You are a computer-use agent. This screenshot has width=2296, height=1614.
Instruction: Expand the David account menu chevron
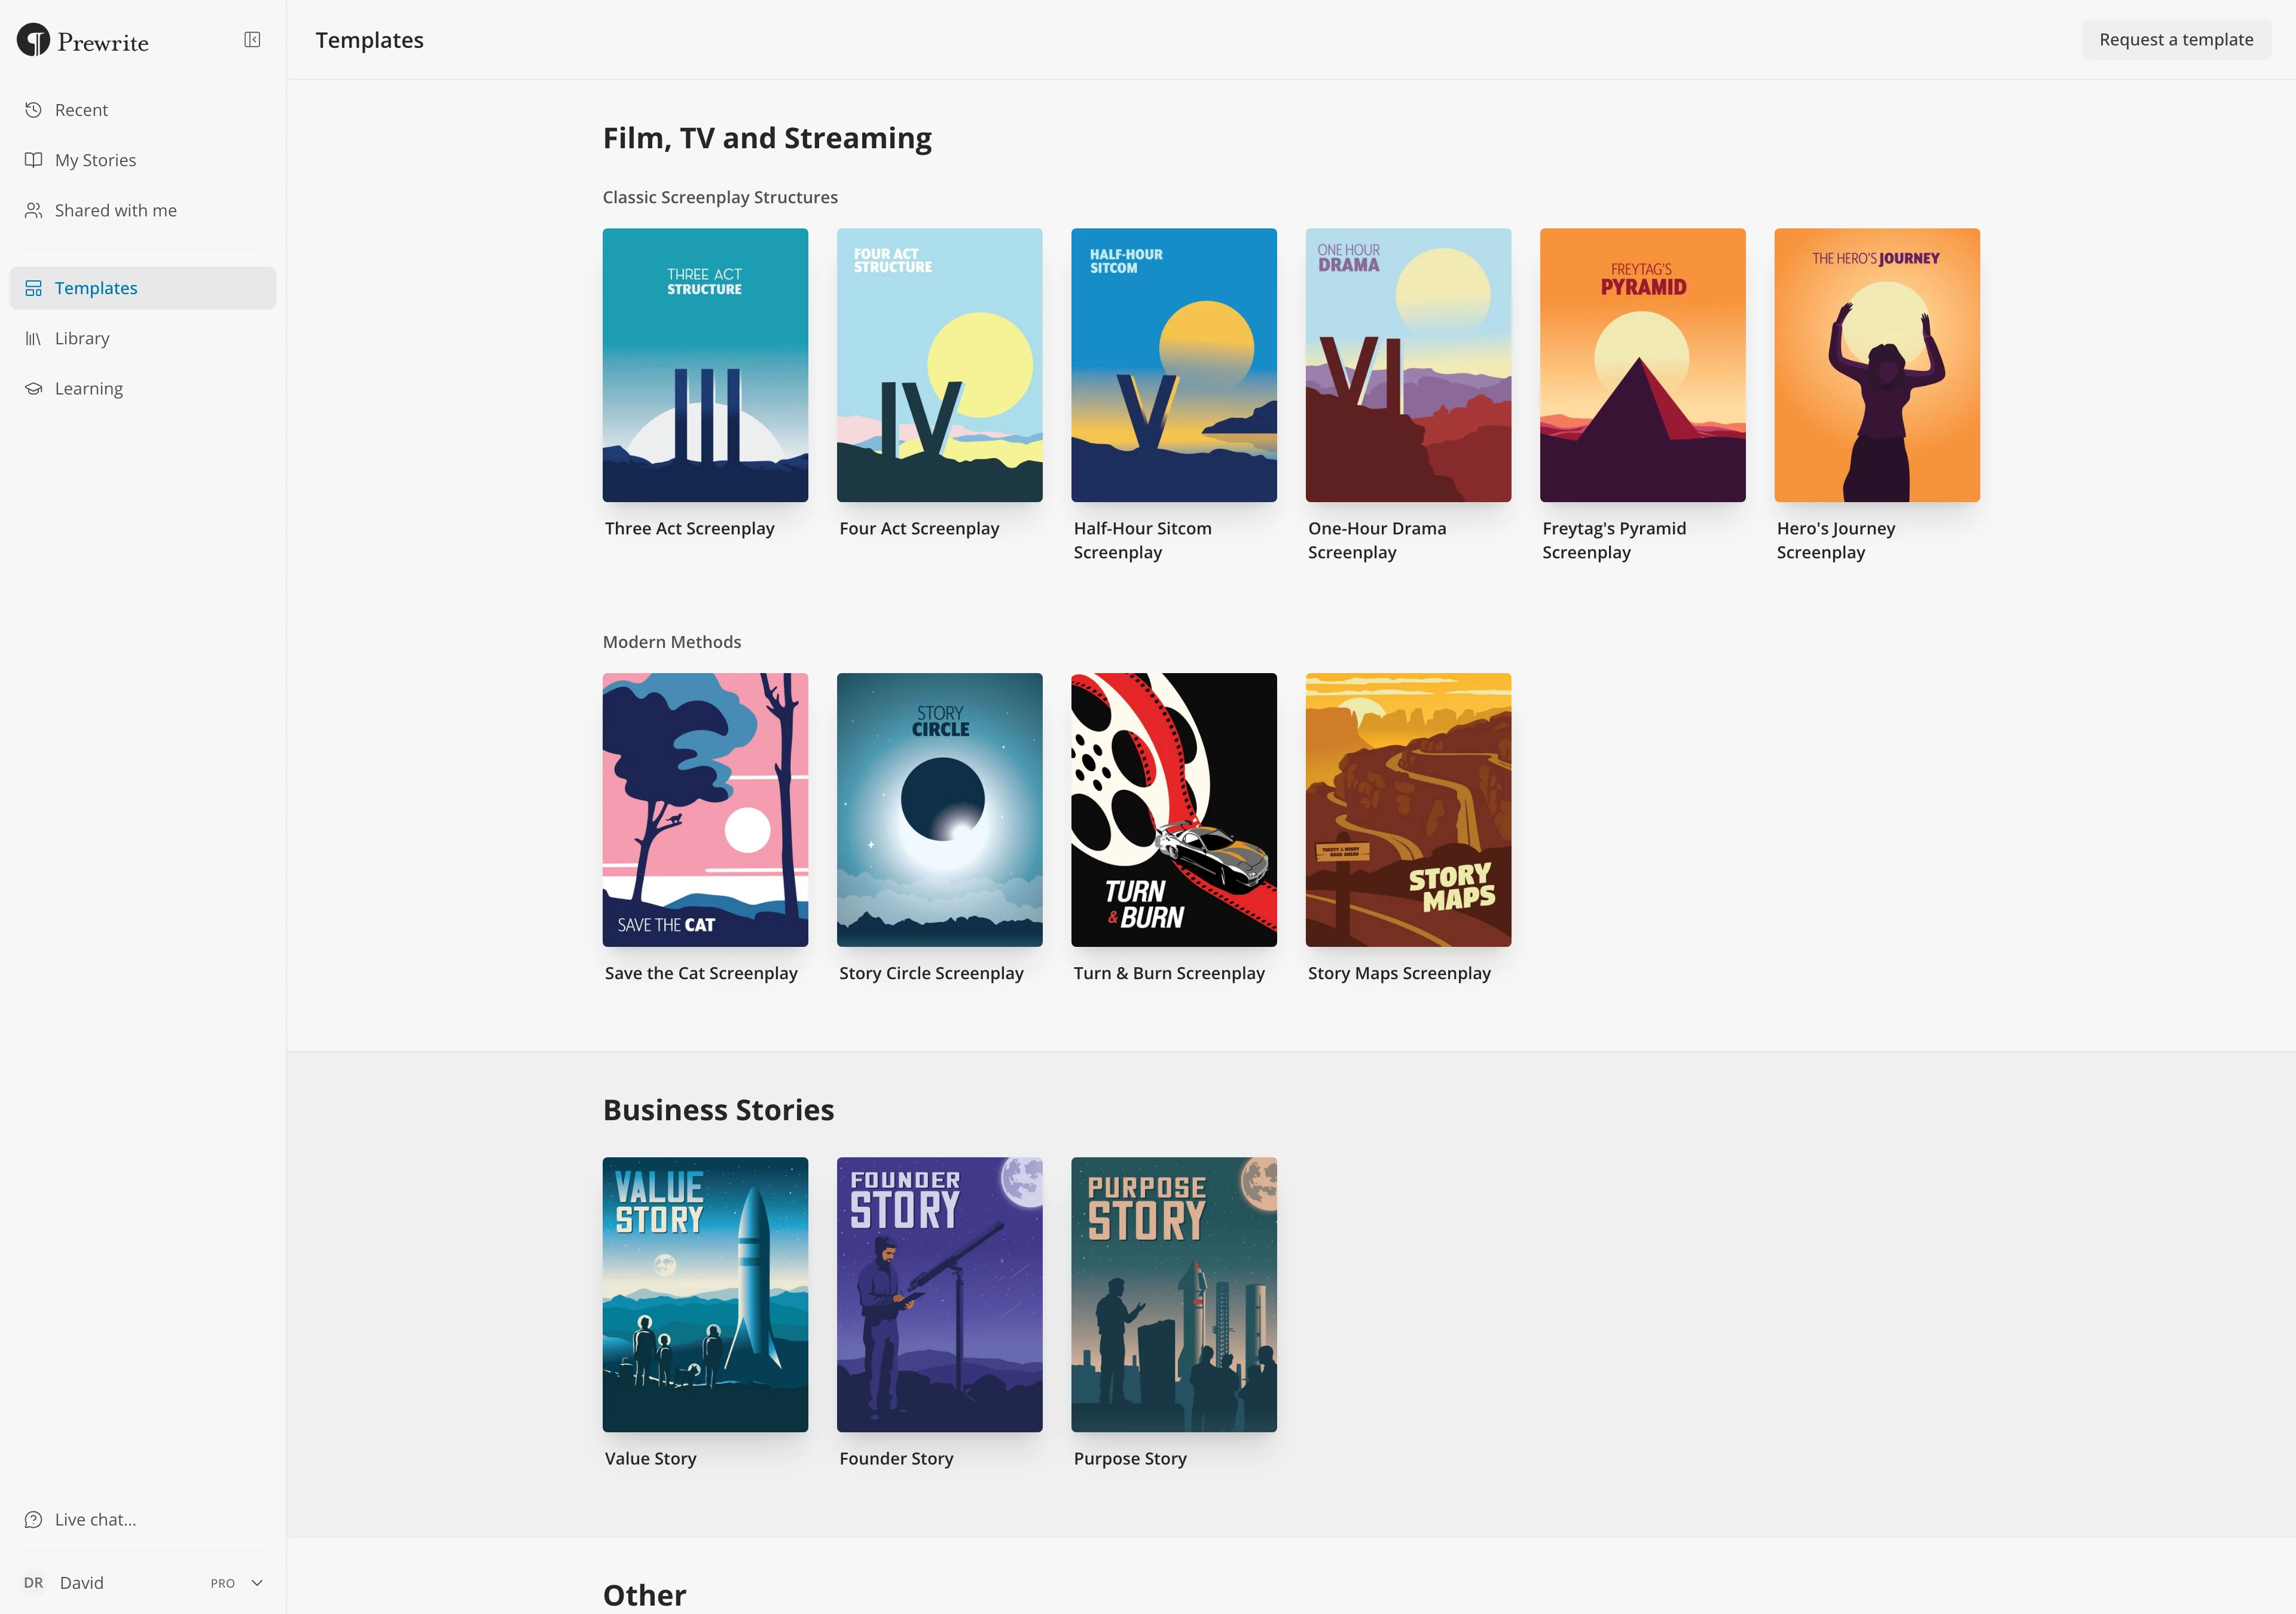click(257, 1583)
